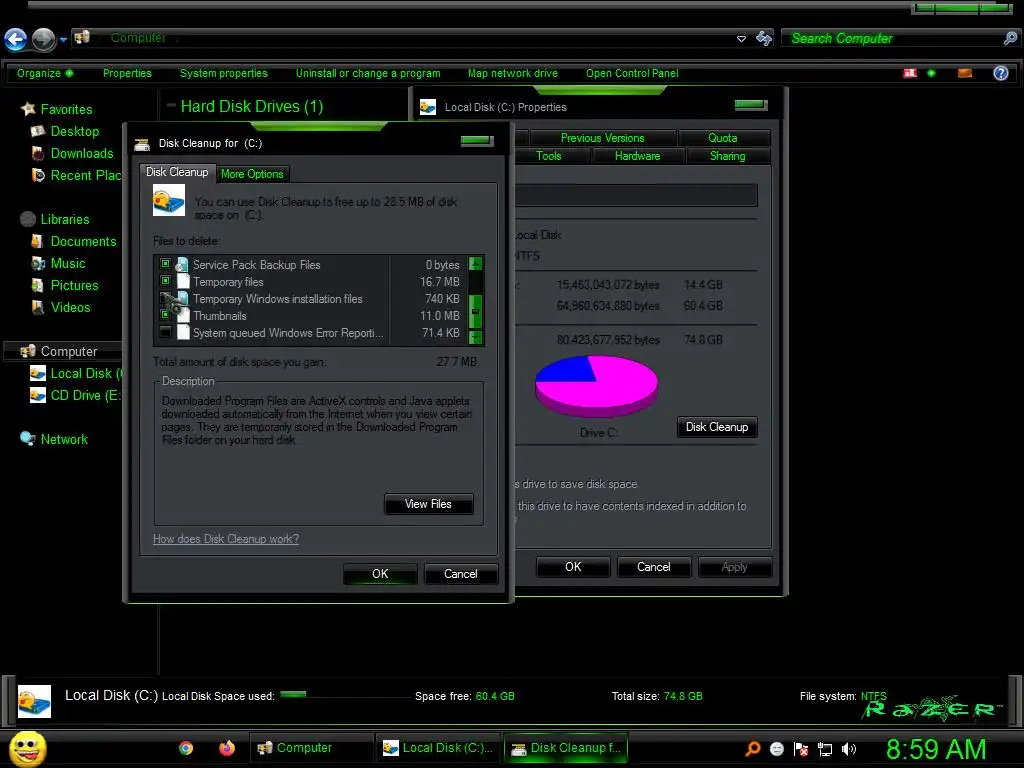The image size is (1024, 768).
Task: Open the Hardware tab in Properties
Action: tap(637, 155)
